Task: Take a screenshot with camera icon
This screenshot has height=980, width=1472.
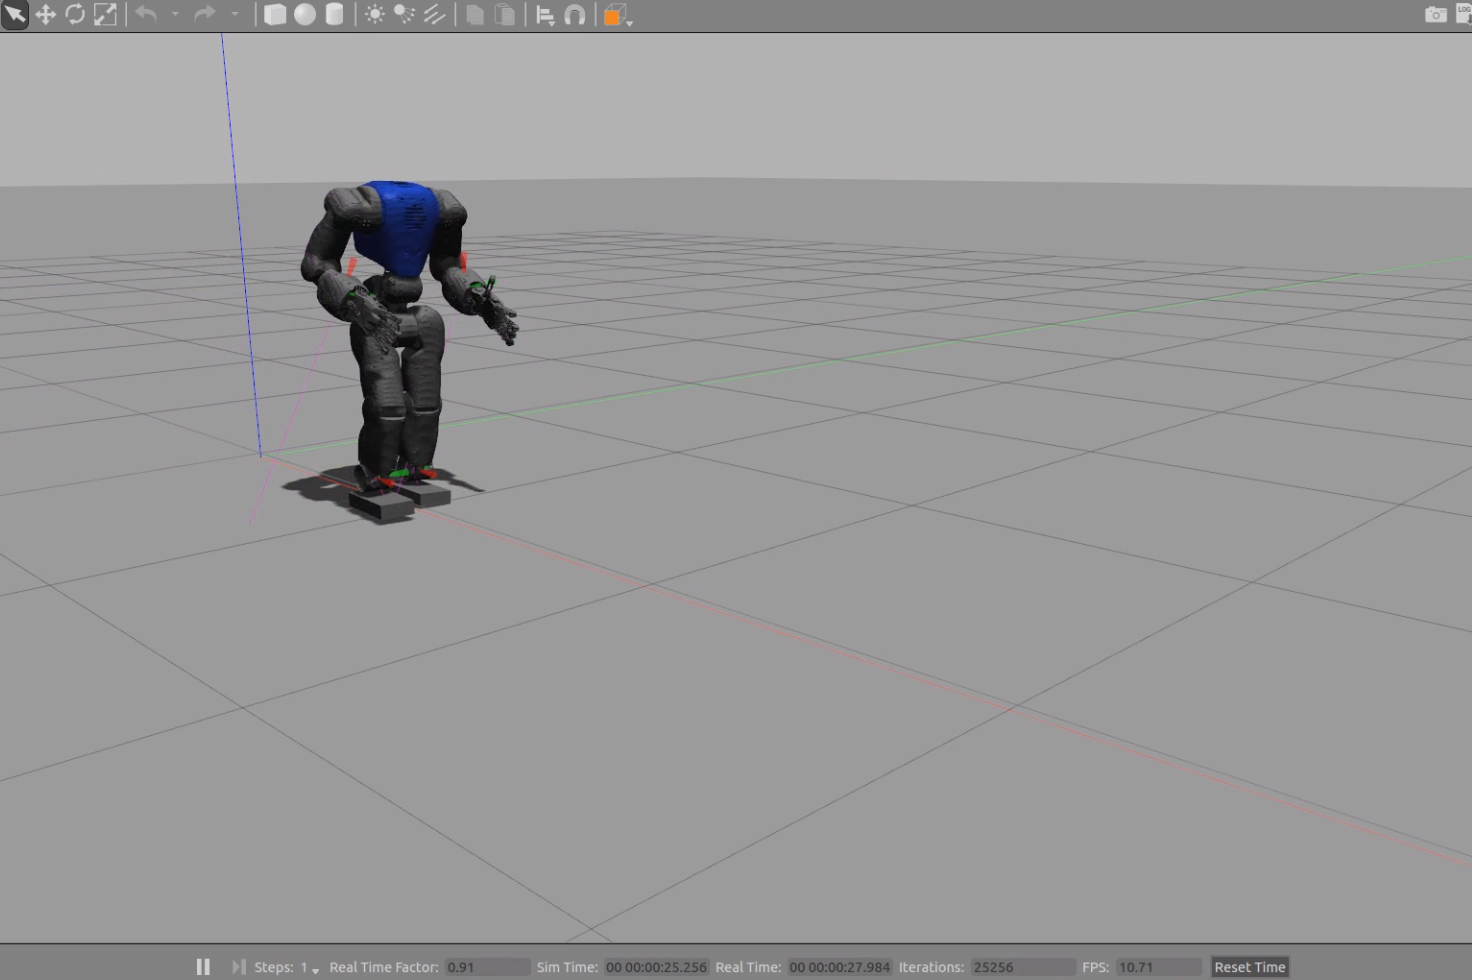Action: point(1435,14)
